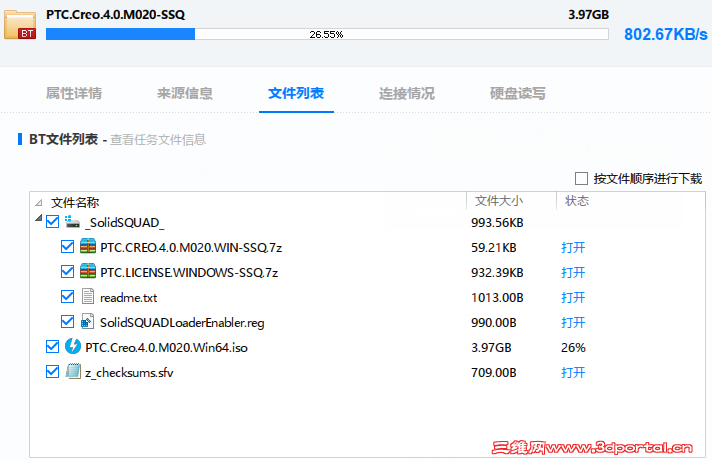712x461 pixels.
Task: Click the BT文件列表 section heading
Action: (x=63, y=139)
